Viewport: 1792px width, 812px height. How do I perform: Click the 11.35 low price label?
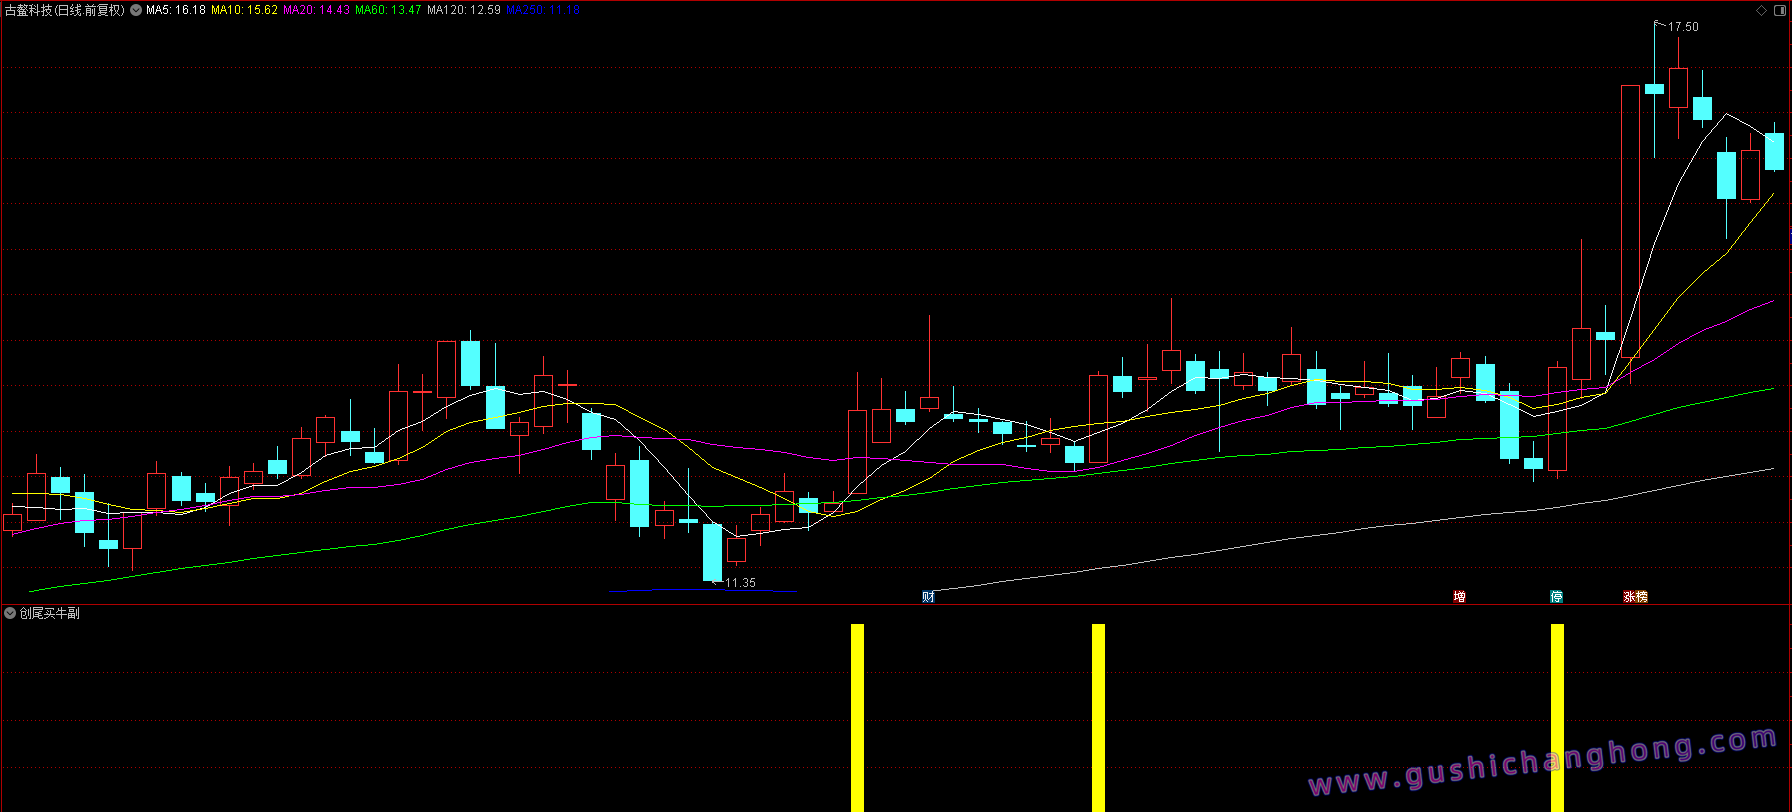click(x=740, y=583)
